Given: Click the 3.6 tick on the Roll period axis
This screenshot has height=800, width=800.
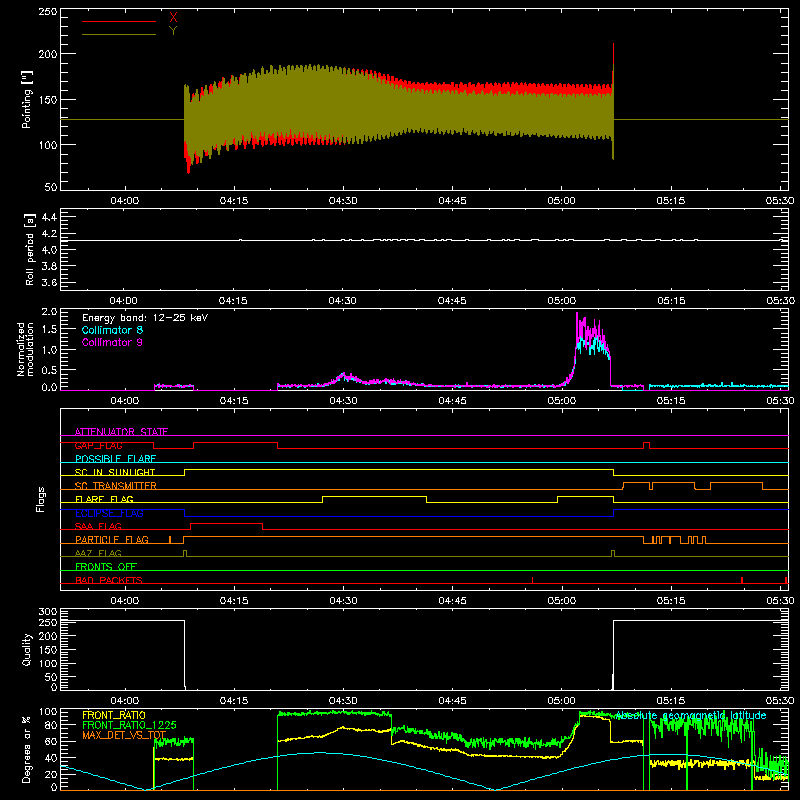Looking at the screenshot, I should coord(49,282).
